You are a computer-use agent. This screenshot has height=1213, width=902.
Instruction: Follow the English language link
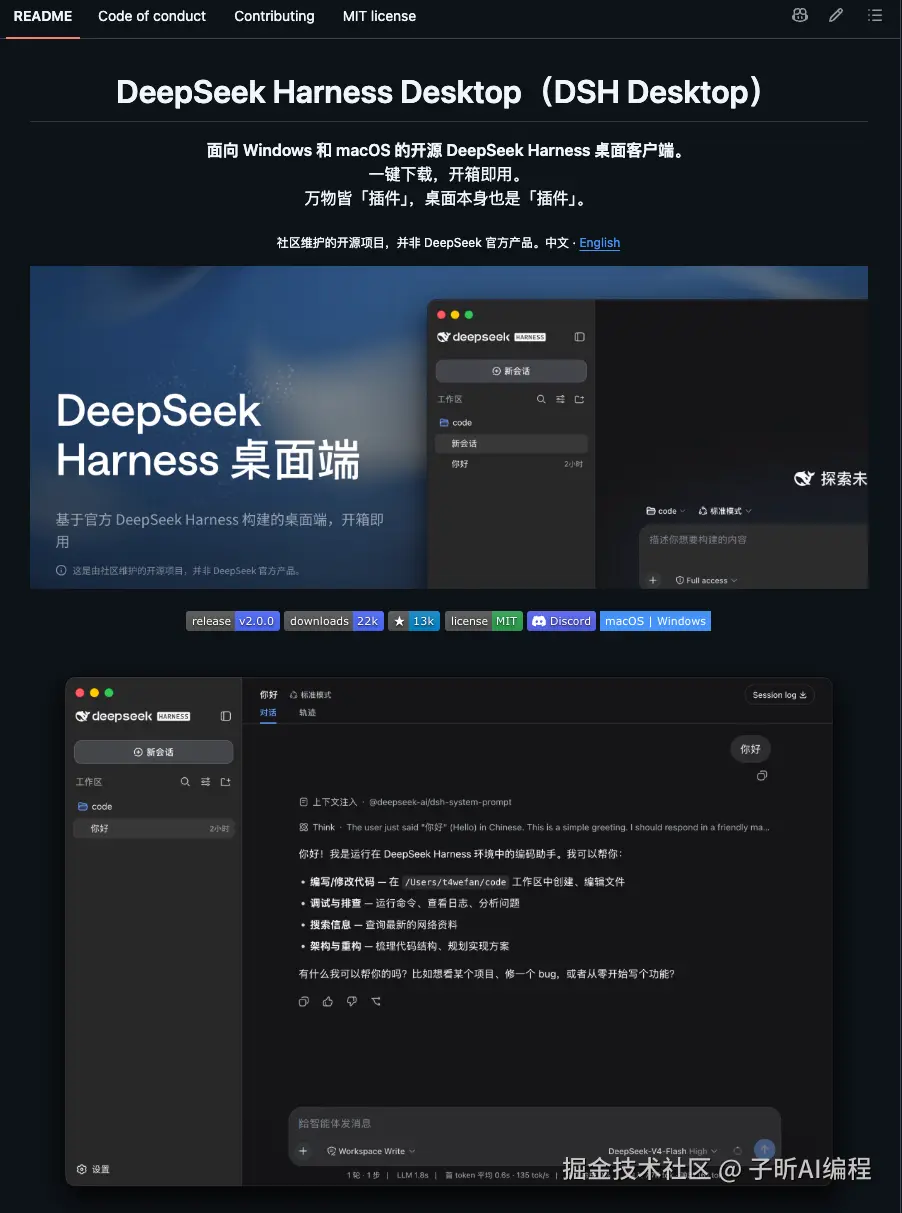click(x=600, y=243)
